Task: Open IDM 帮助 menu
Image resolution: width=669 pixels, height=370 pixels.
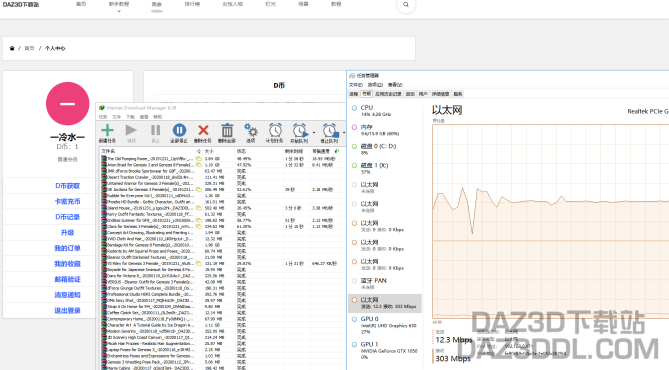Action: point(158,117)
